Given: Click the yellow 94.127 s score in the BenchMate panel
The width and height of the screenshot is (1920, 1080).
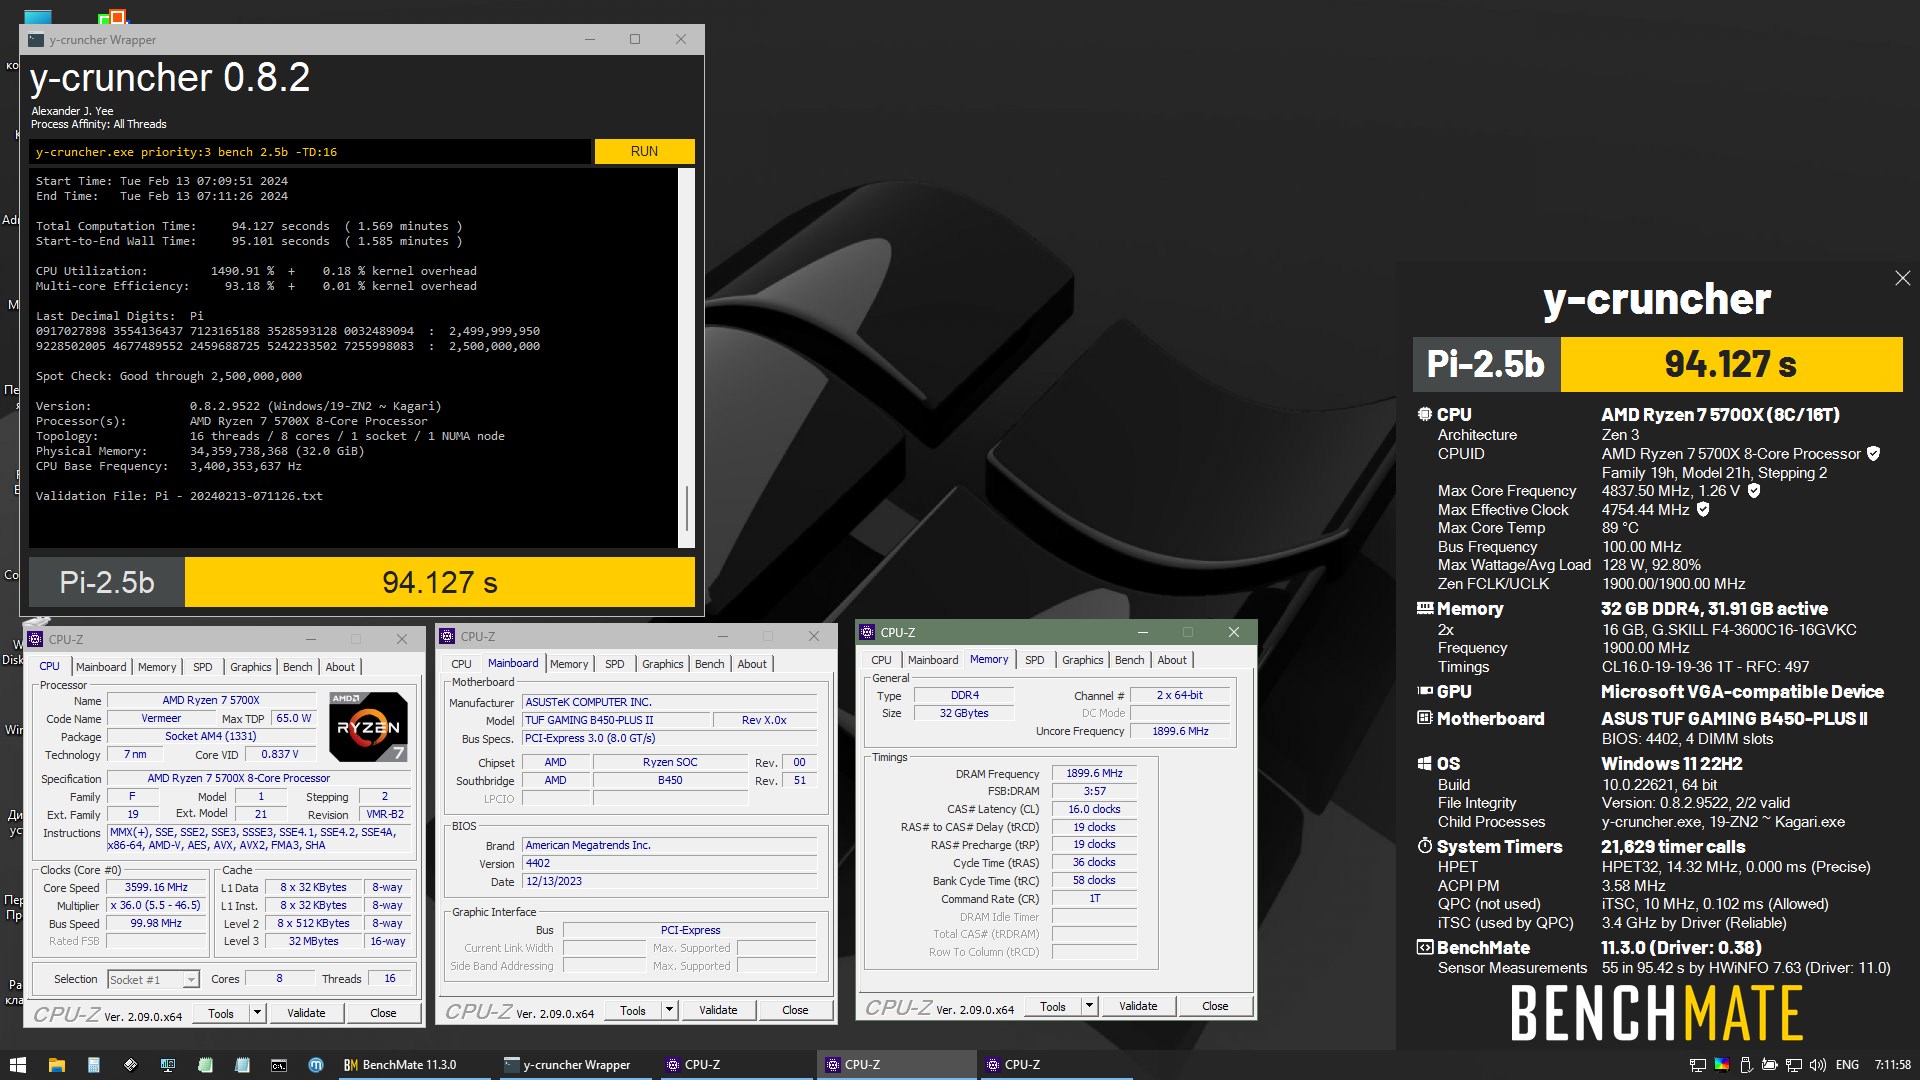Looking at the screenshot, I should 1731,364.
